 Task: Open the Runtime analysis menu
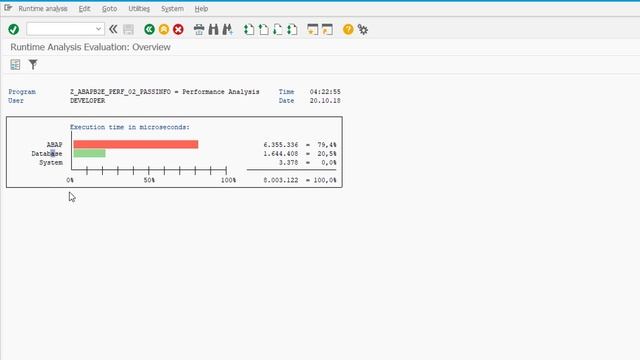[x=43, y=9]
